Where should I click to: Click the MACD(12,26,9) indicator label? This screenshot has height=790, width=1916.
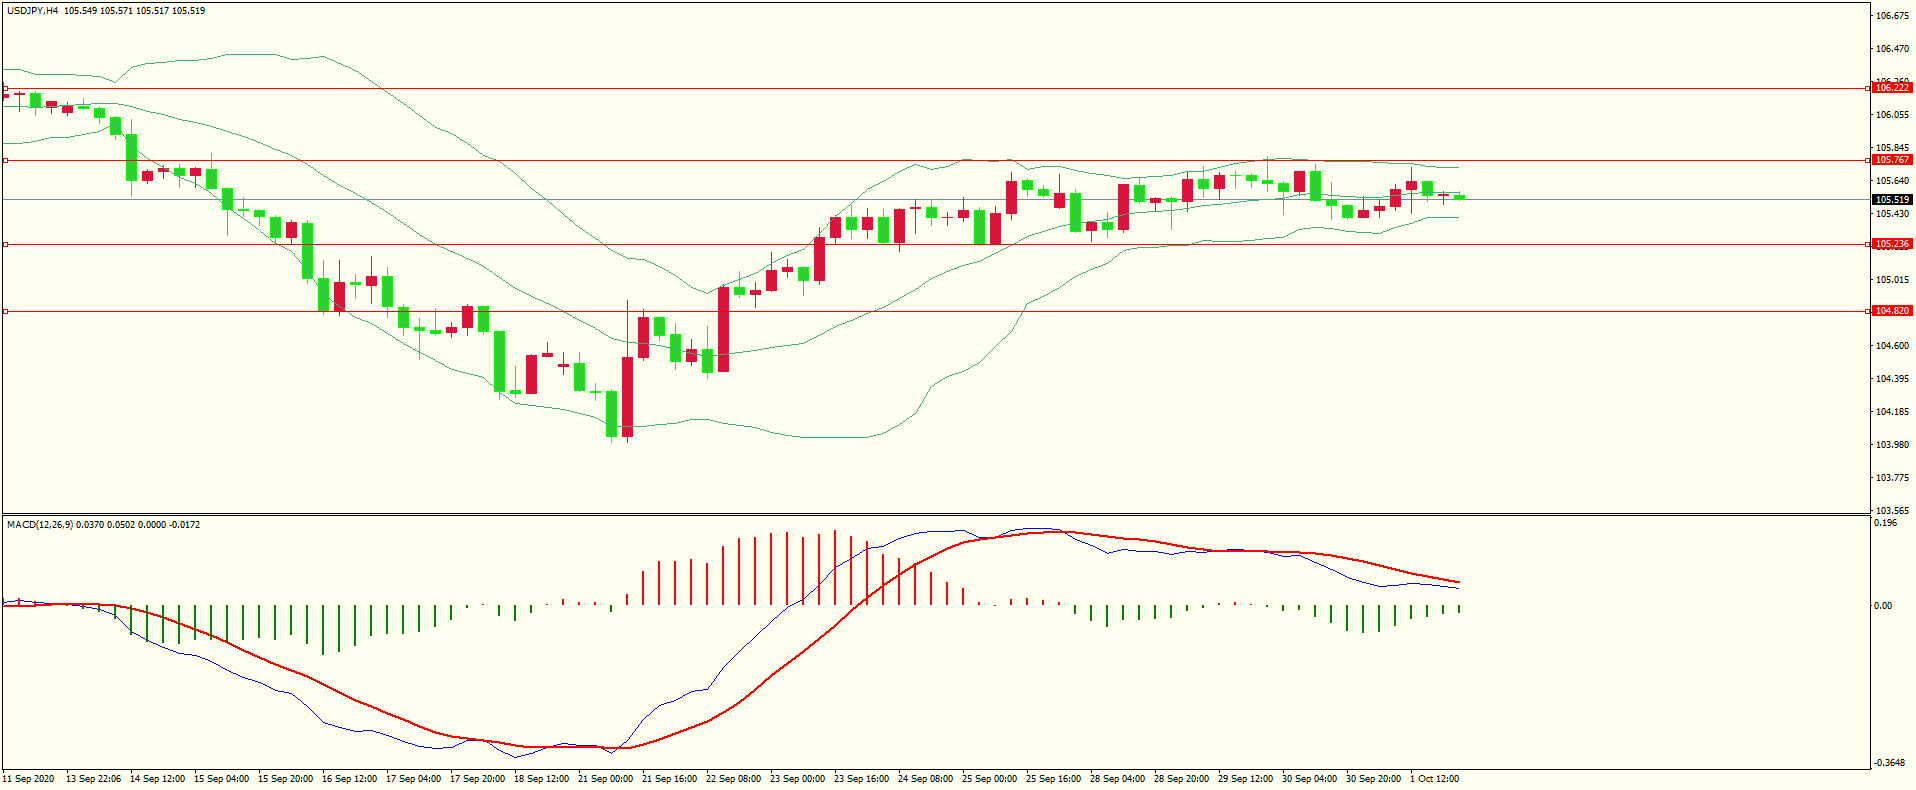click(x=39, y=525)
